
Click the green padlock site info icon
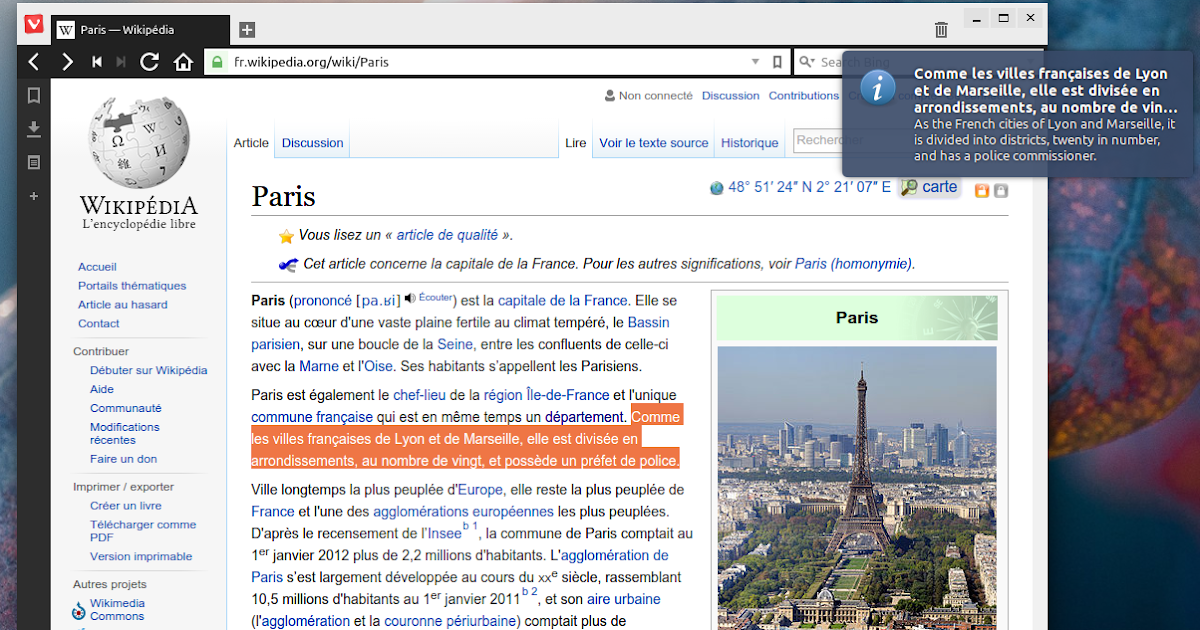(x=217, y=62)
